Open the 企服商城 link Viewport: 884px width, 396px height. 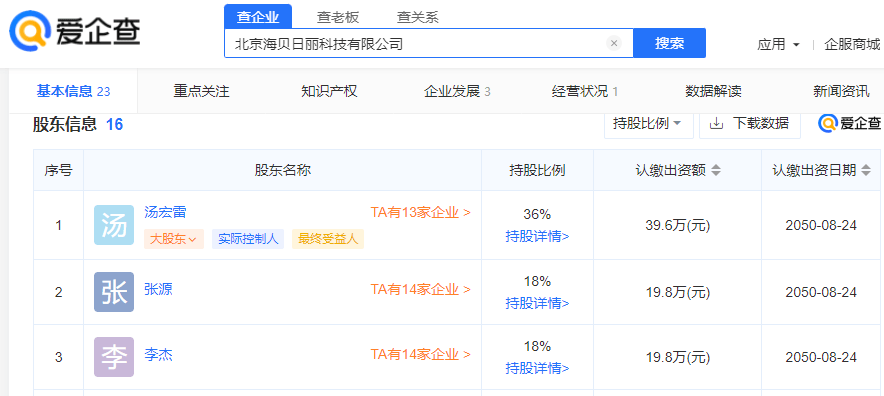point(852,44)
